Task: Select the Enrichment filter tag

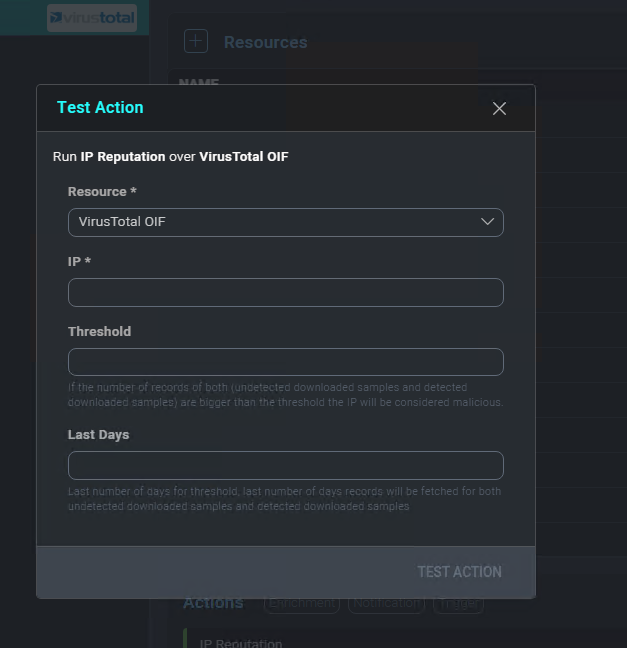Action: click(301, 603)
